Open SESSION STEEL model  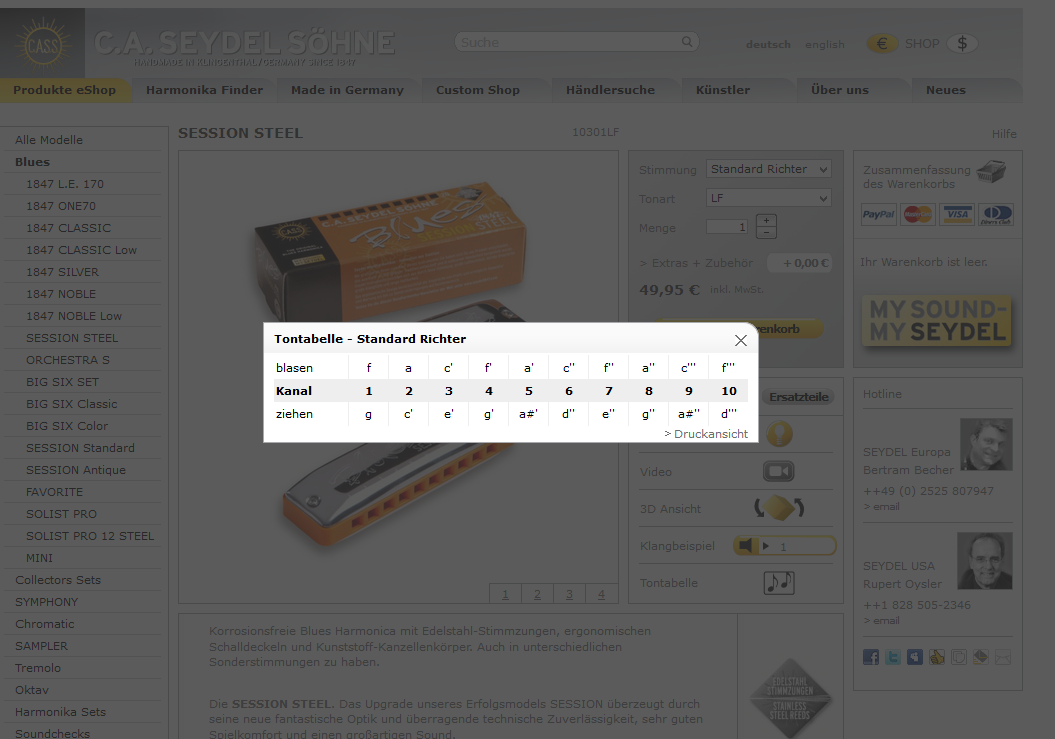[x=72, y=338]
